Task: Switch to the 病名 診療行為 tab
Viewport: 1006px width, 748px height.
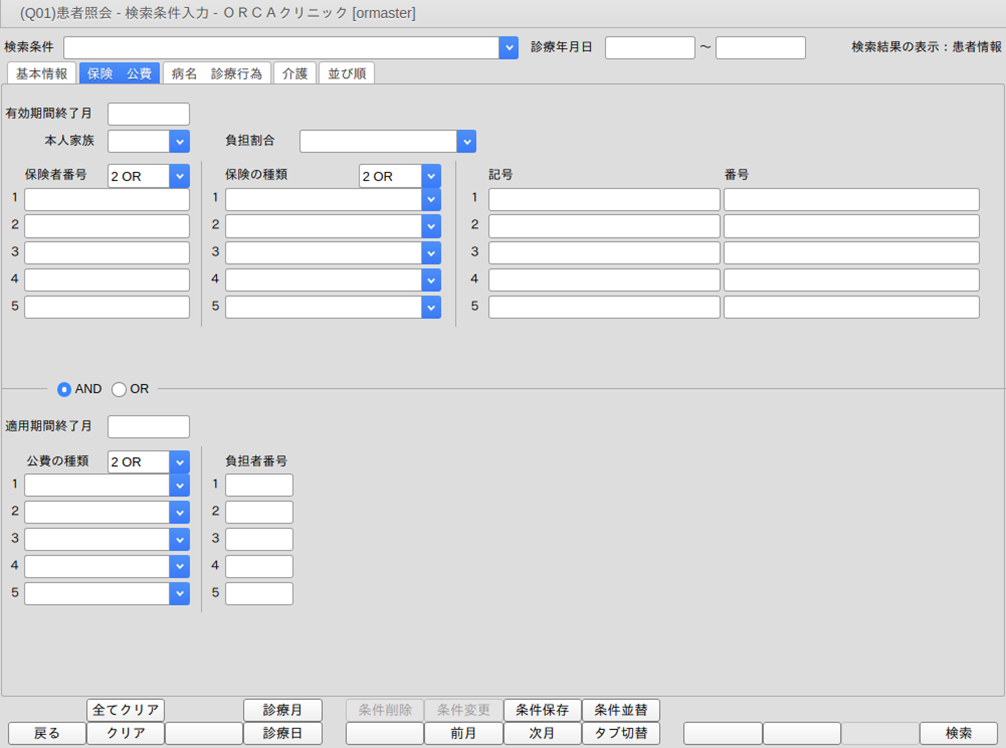Action: [216, 73]
